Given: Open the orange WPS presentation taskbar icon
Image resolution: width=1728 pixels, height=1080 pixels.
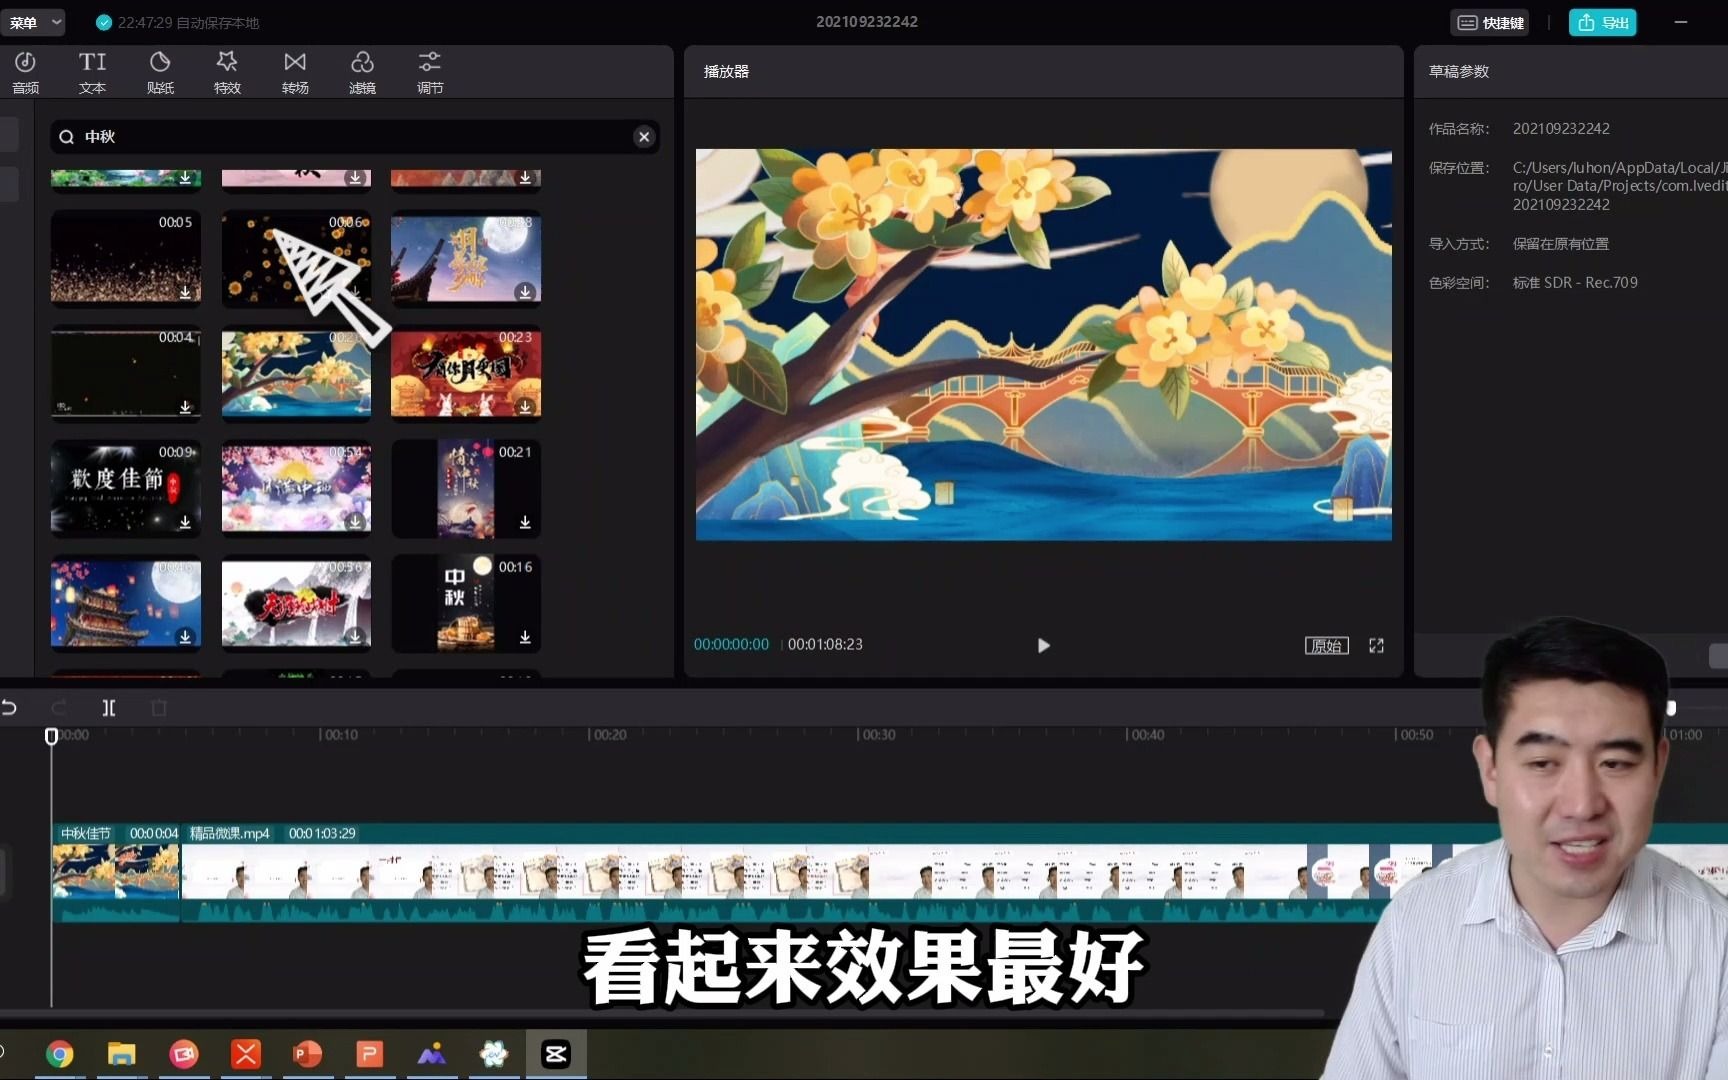Looking at the screenshot, I should [x=369, y=1054].
